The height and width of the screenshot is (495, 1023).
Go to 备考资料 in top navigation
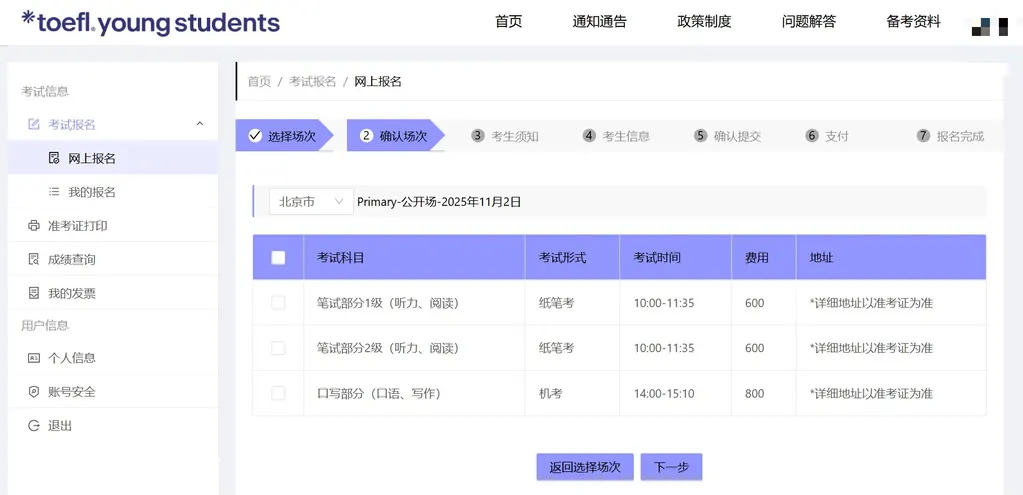tap(913, 22)
